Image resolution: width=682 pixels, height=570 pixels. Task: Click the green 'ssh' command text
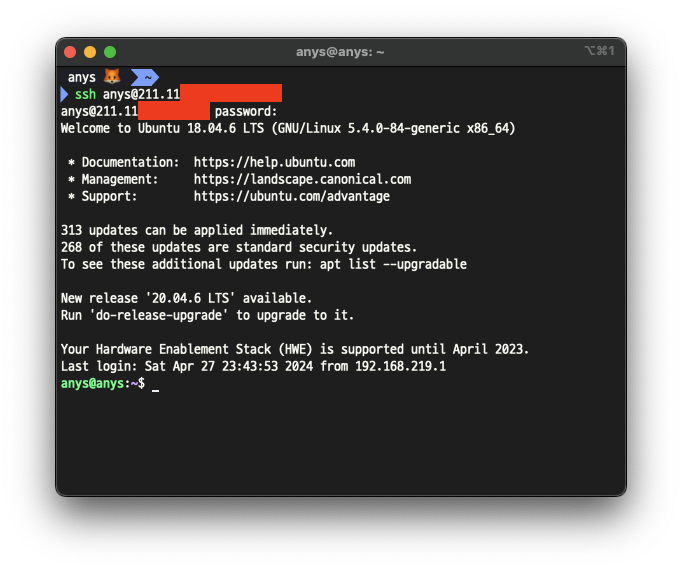85,94
